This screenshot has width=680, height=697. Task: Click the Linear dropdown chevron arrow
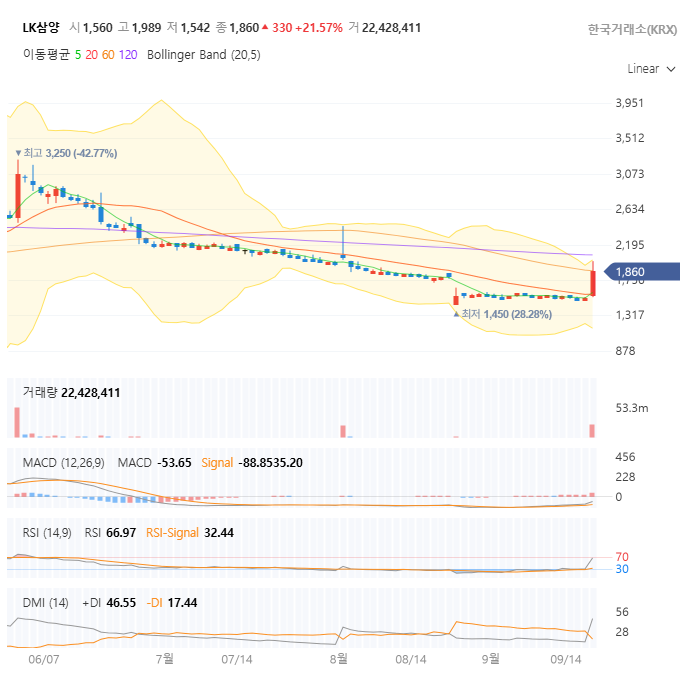tap(671, 69)
